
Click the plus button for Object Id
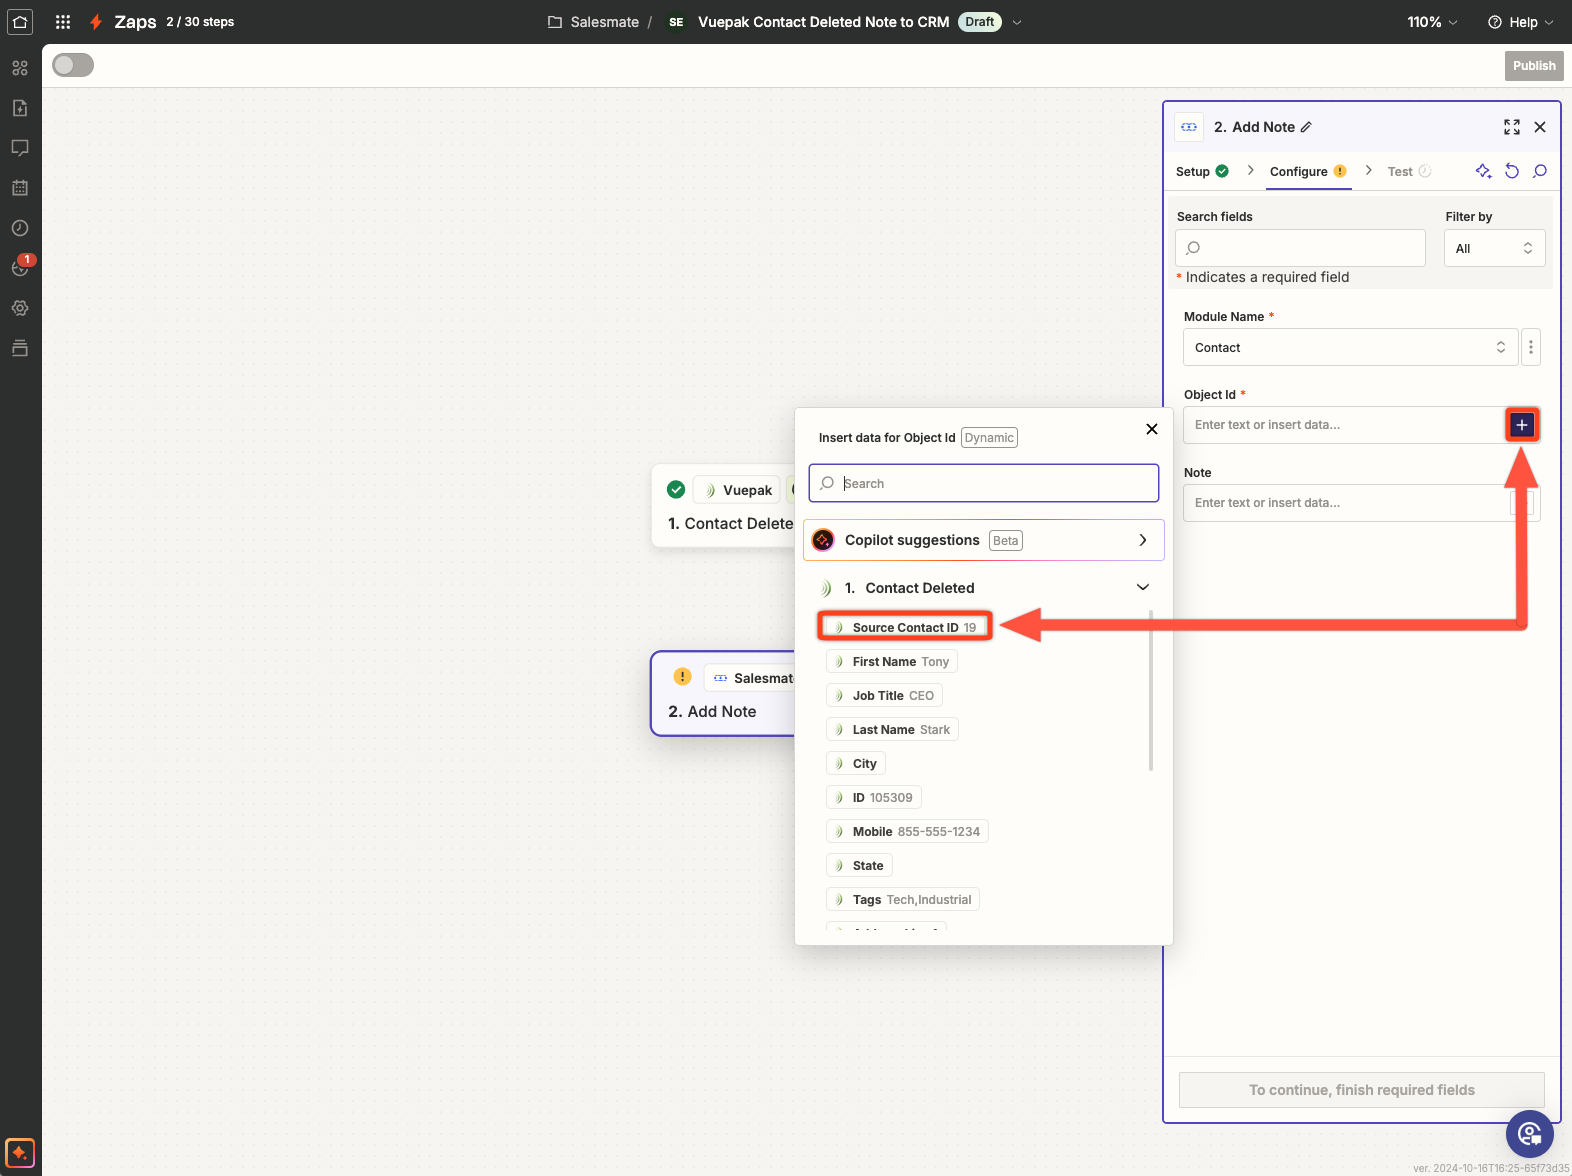pos(1521,425)
